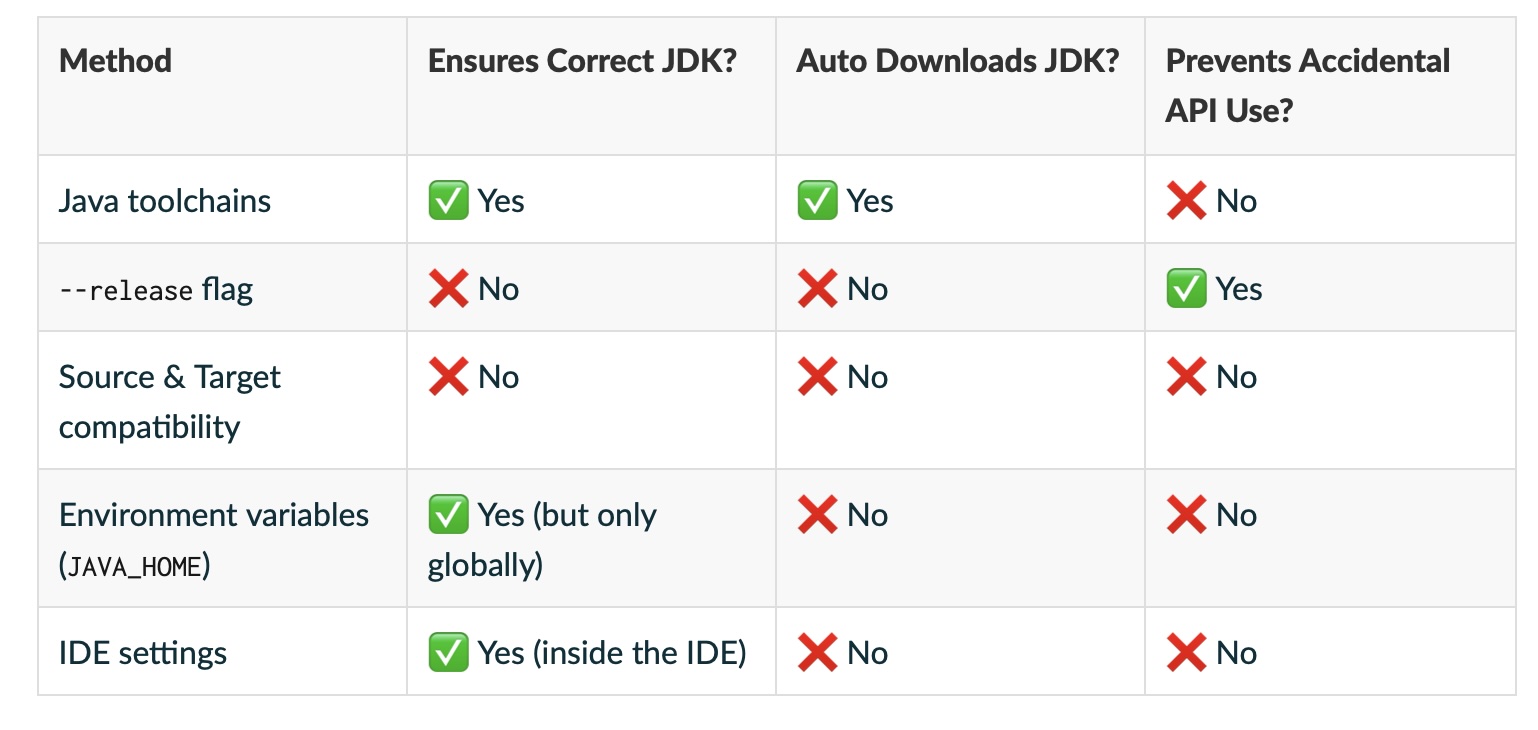
Task: Click green checkmark in Java toolchains Auto Downloads cell
Action: 816,201
